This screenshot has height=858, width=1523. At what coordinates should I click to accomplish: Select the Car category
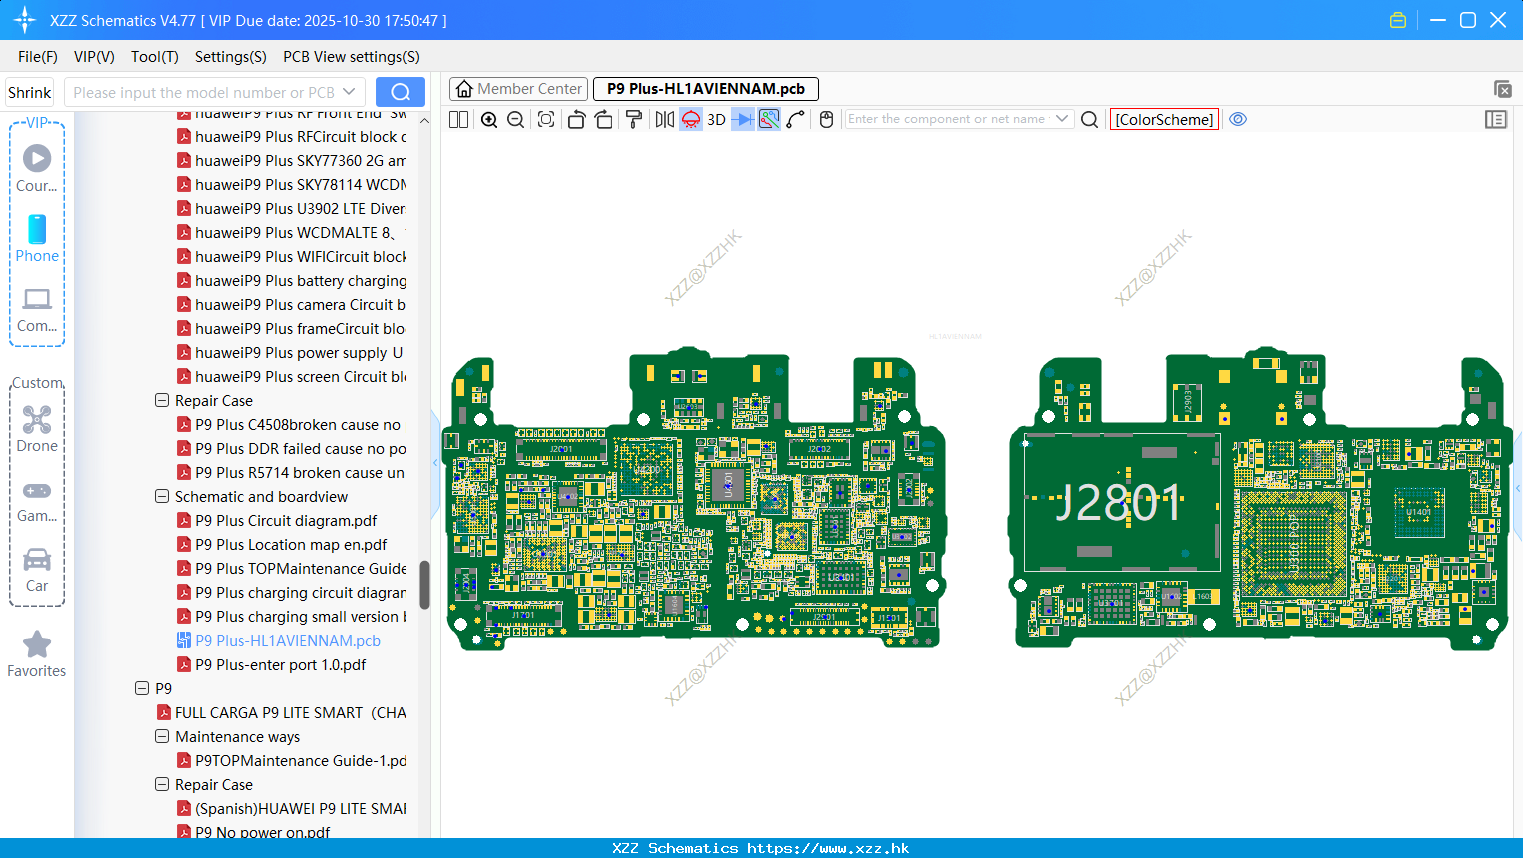37,570
